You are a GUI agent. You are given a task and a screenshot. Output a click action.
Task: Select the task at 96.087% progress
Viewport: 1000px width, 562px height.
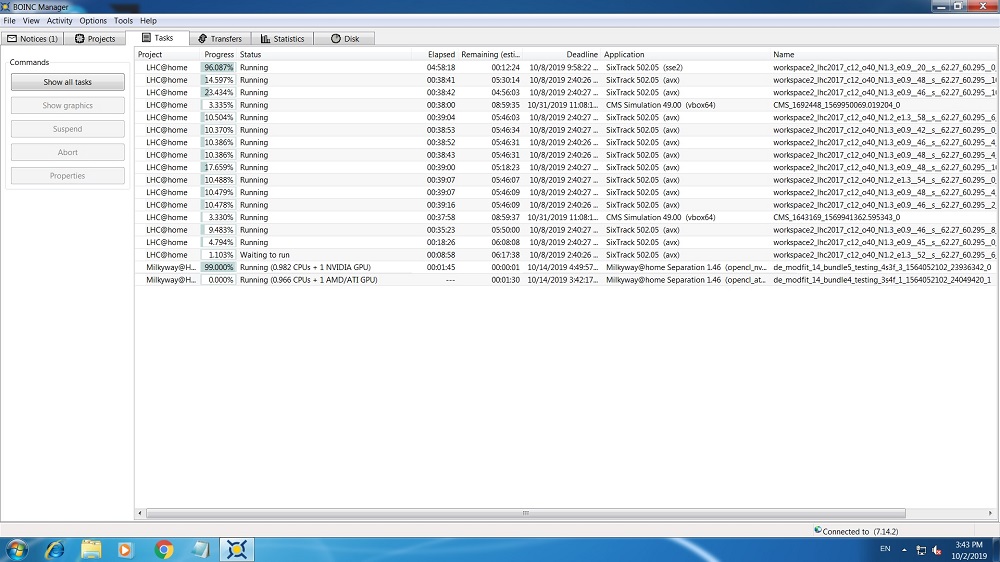(x=567, y=68)
